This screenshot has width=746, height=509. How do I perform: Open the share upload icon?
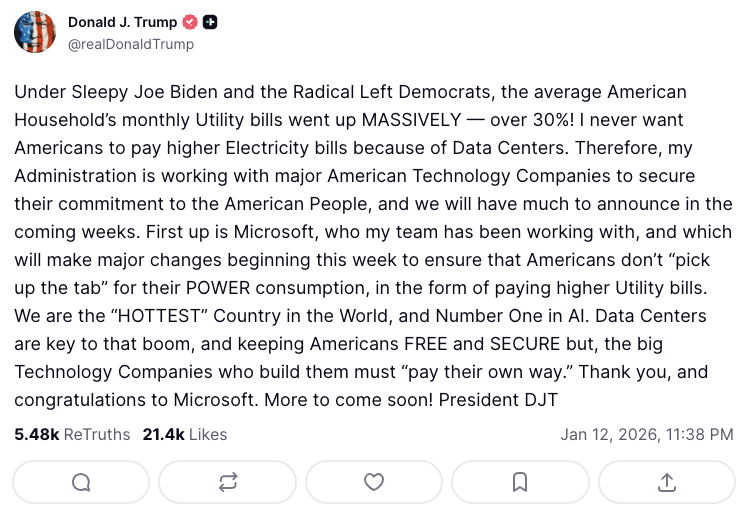(666, 482)
